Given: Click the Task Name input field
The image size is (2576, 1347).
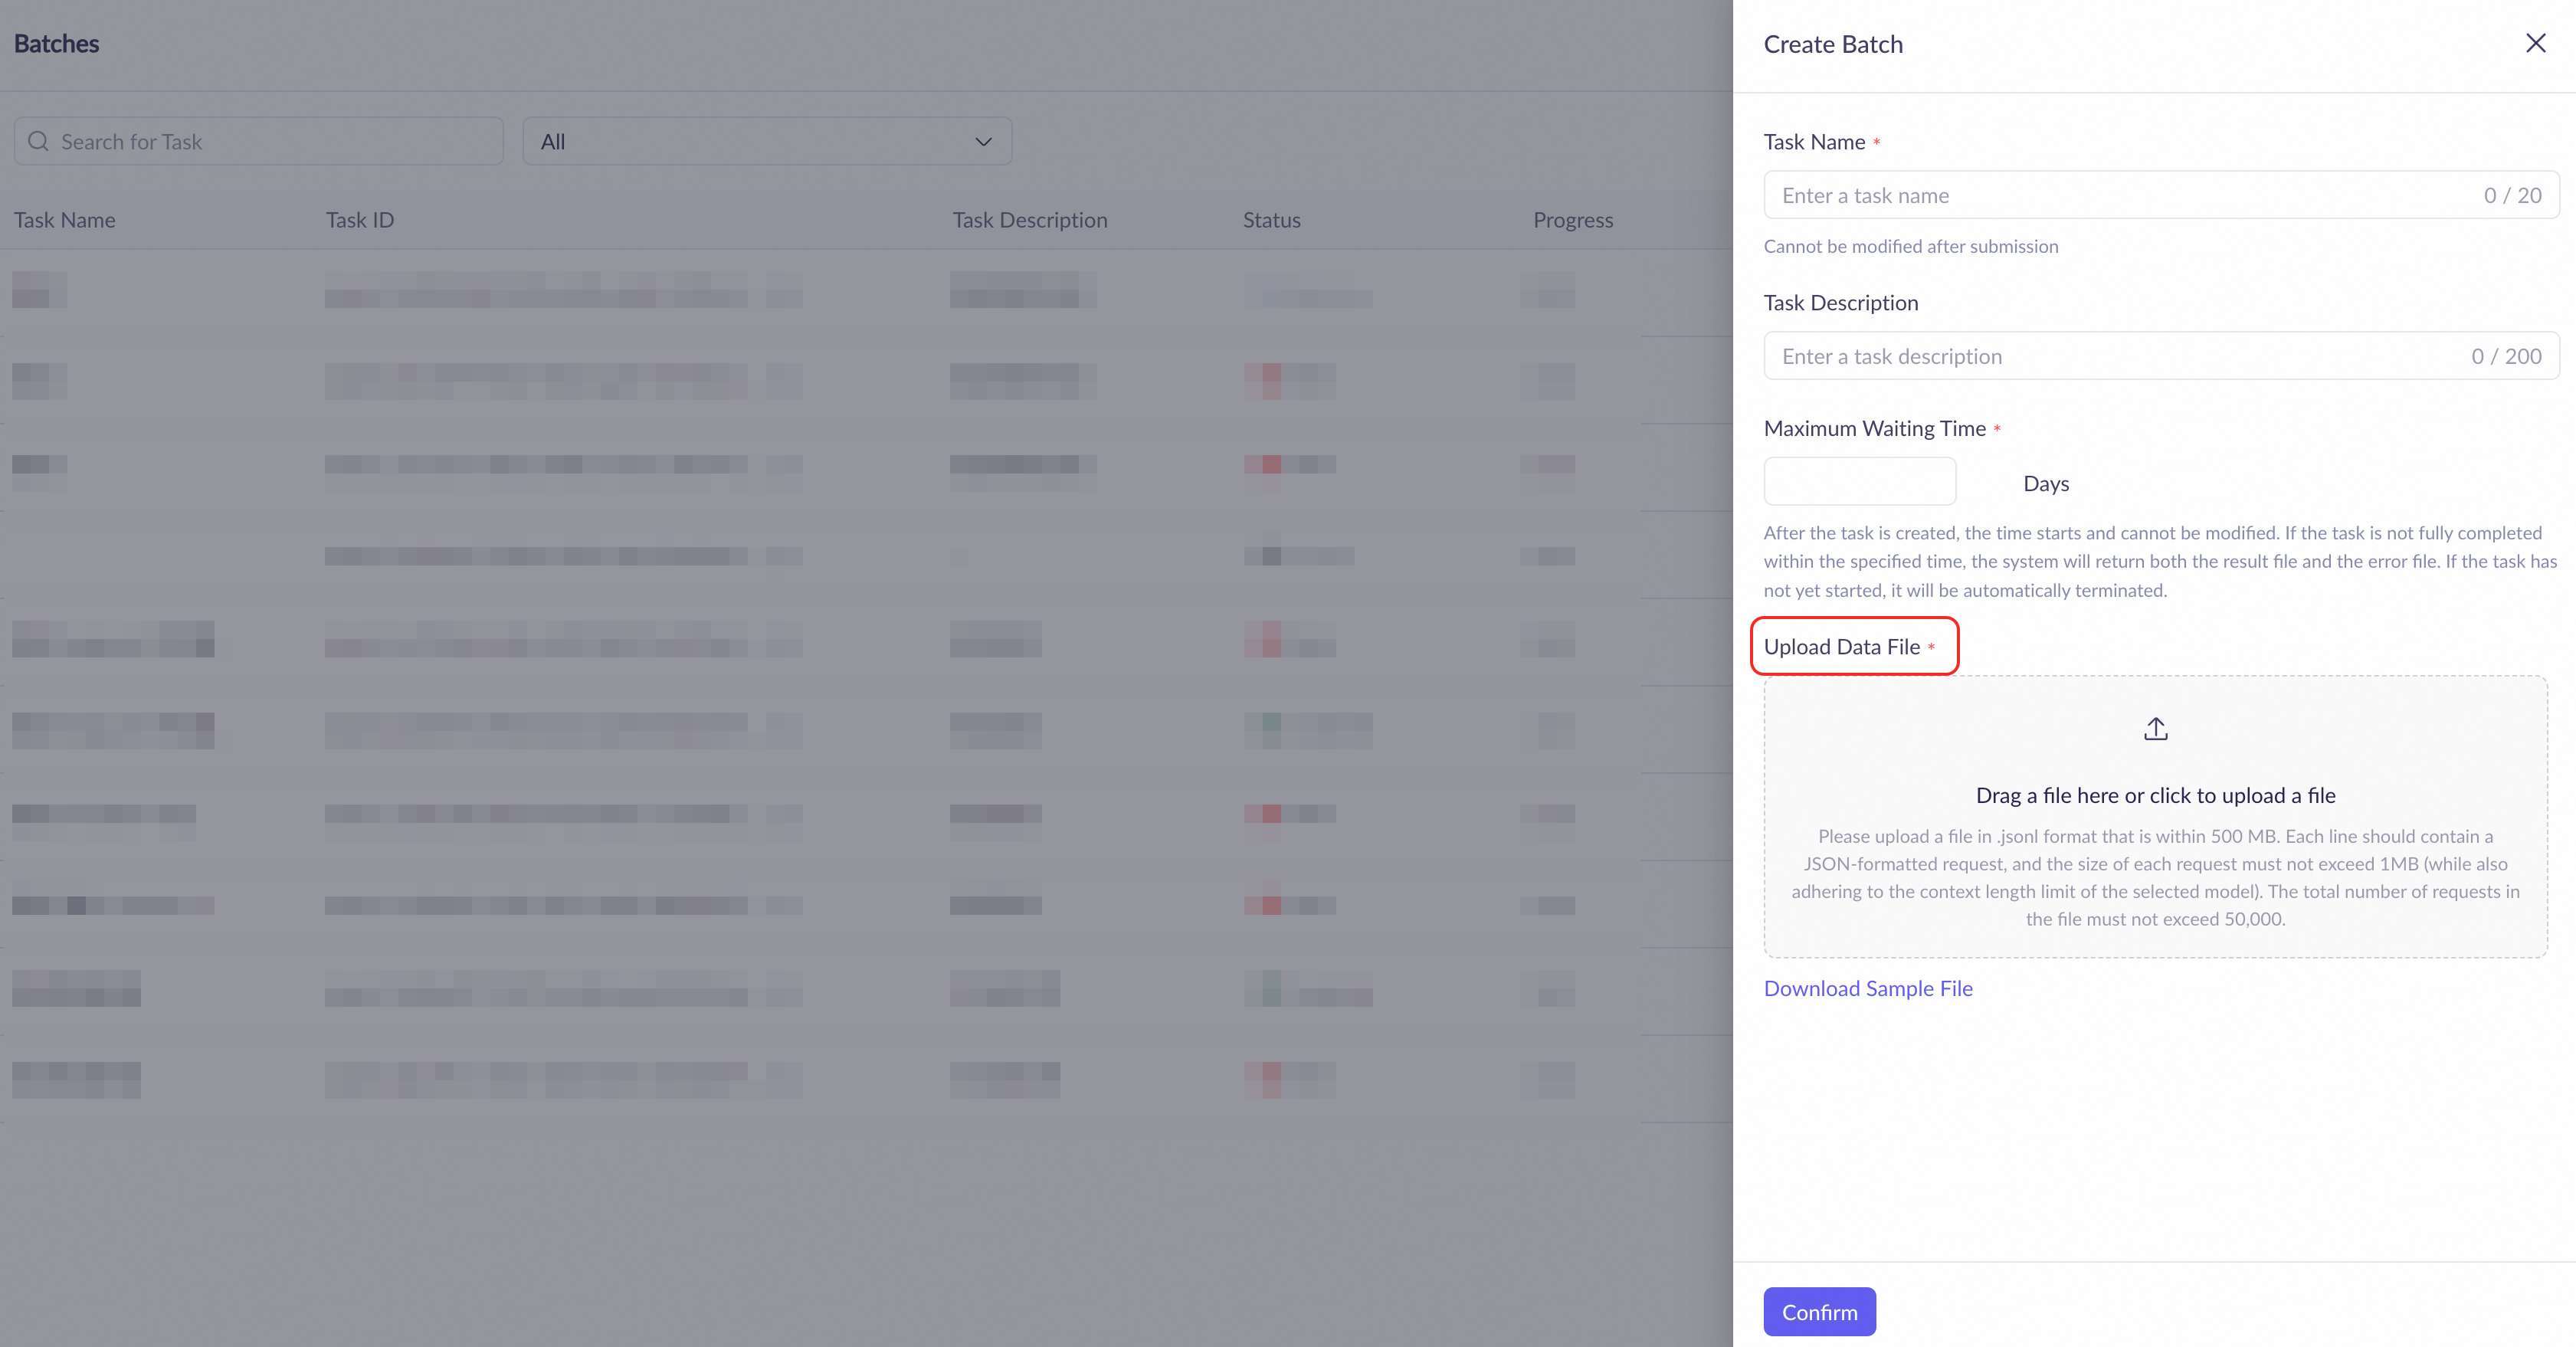Looking at the screenshot, I should click(2120, 195).
